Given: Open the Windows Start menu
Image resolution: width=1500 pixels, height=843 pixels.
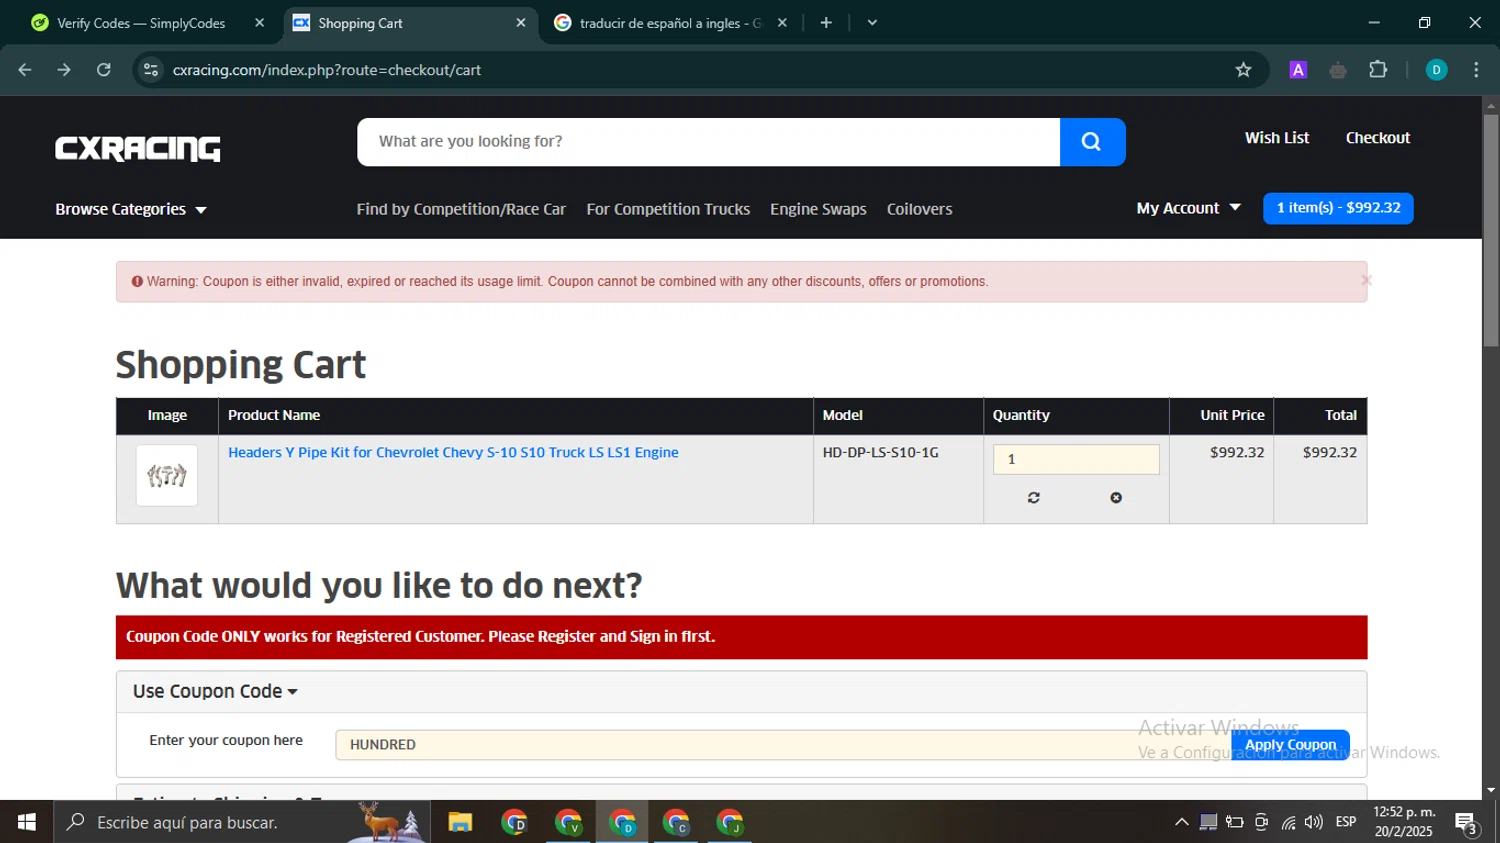Looking at the screenshot, I should [x=27, y=822].
